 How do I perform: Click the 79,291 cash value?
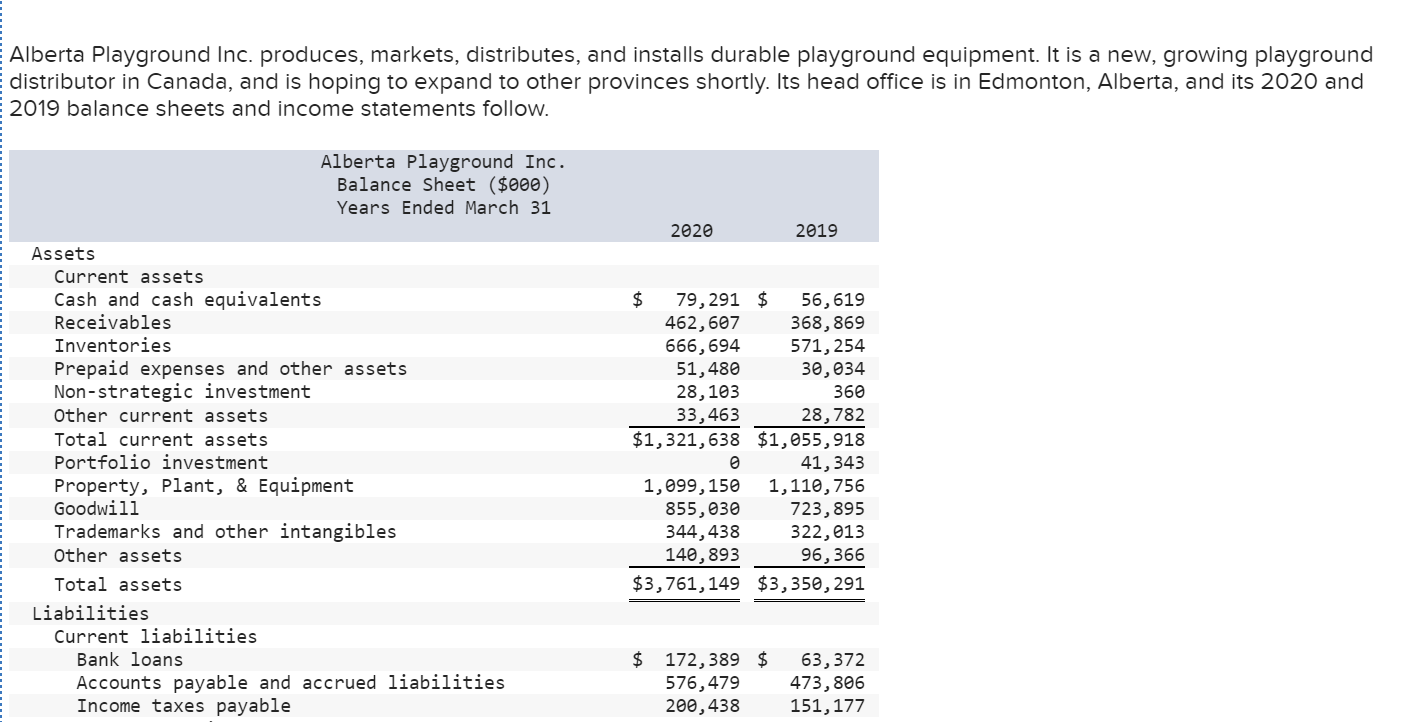708,300
